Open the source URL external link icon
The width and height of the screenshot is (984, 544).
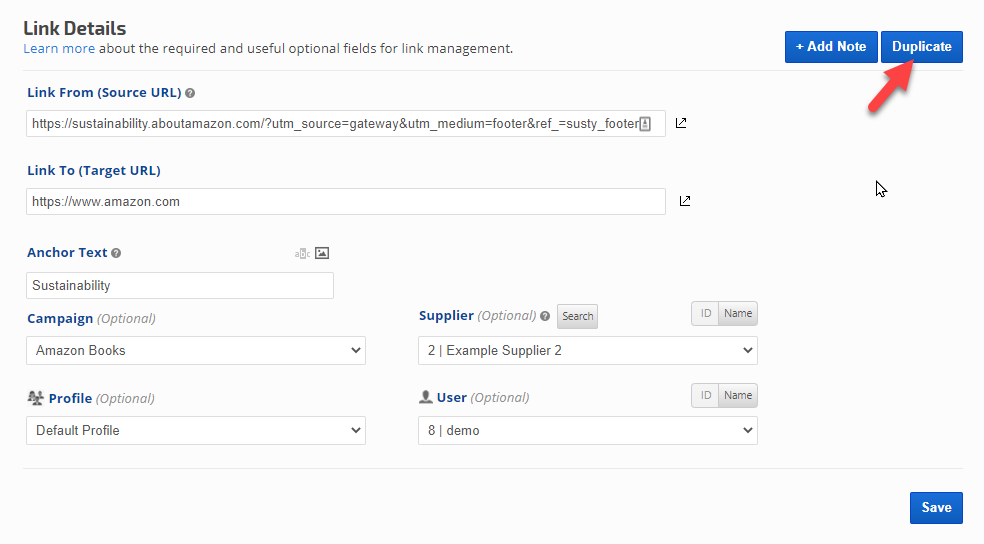point(681,123)
